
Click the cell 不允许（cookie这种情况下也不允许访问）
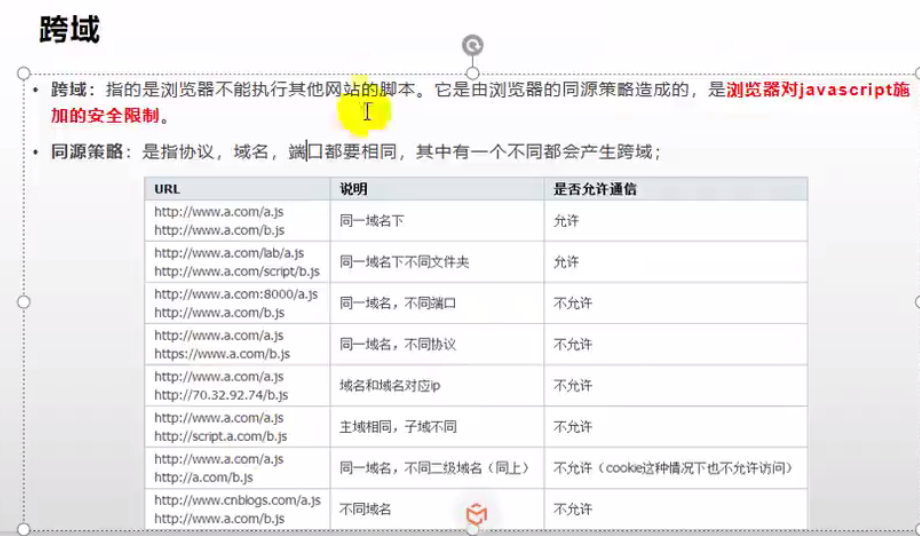pos(674,467)
